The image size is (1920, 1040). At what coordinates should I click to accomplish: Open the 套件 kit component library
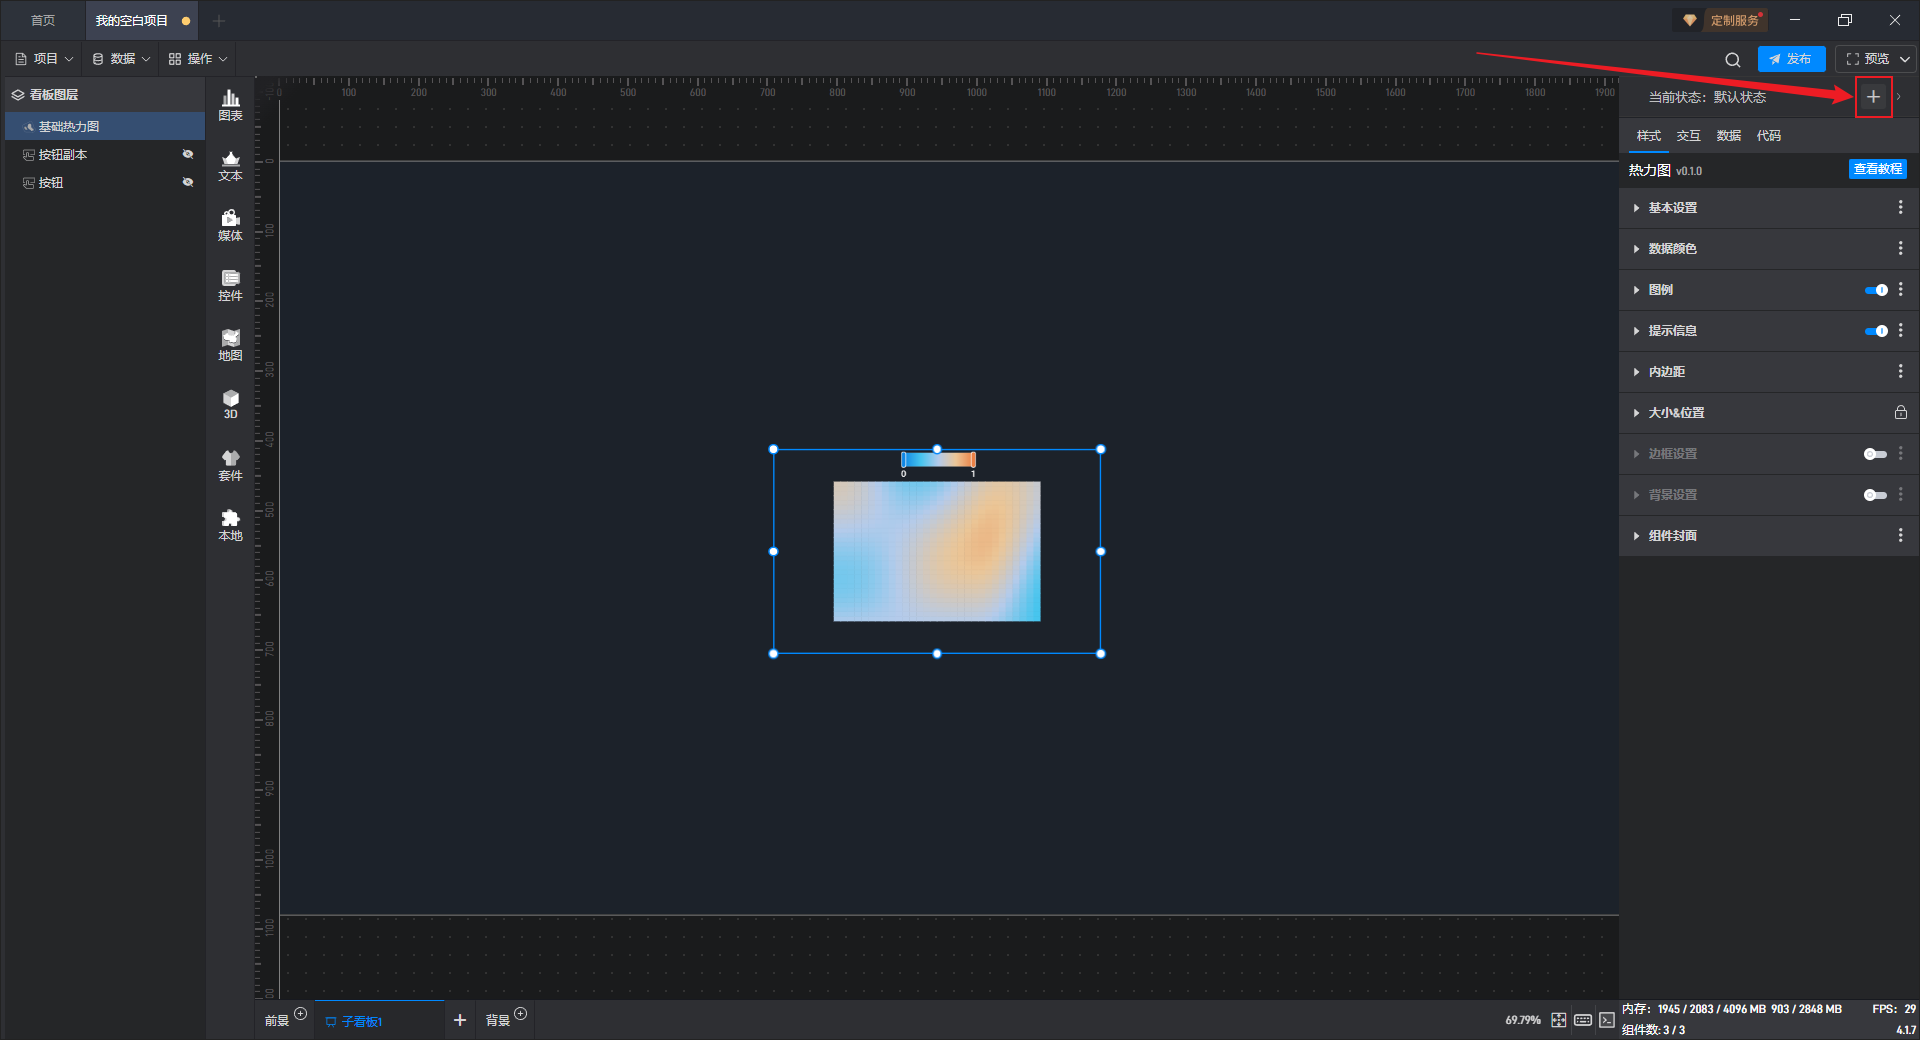click(230, 465)
